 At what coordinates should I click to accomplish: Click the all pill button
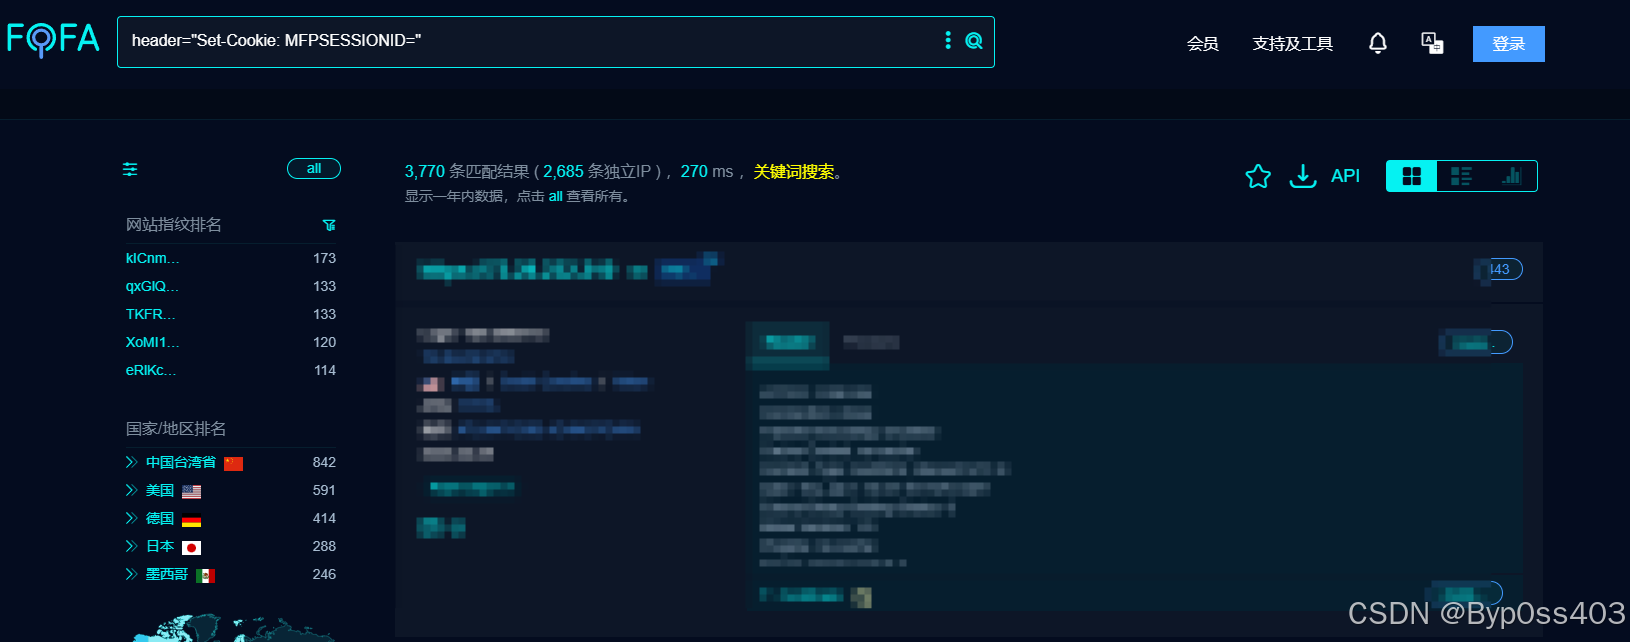314,168
